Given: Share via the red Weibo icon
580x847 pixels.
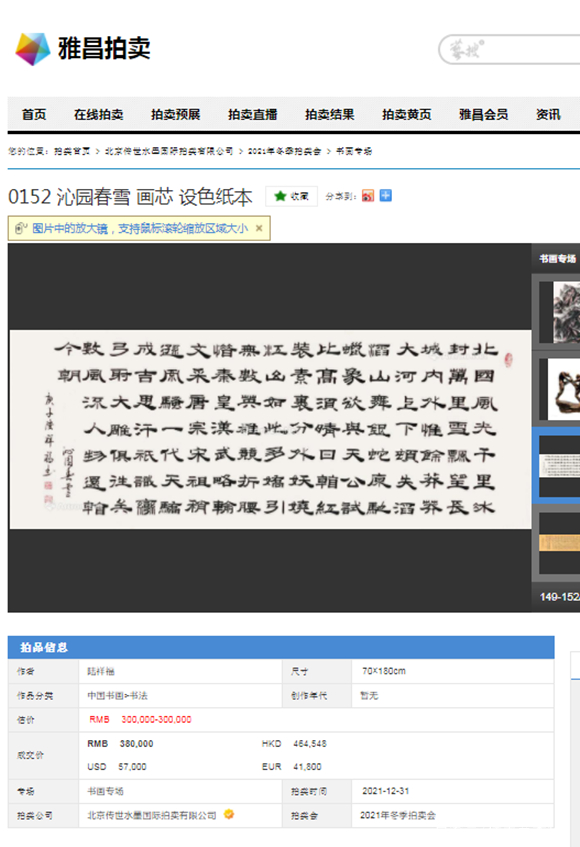Looking at the screenshot, I should point(368,196).
